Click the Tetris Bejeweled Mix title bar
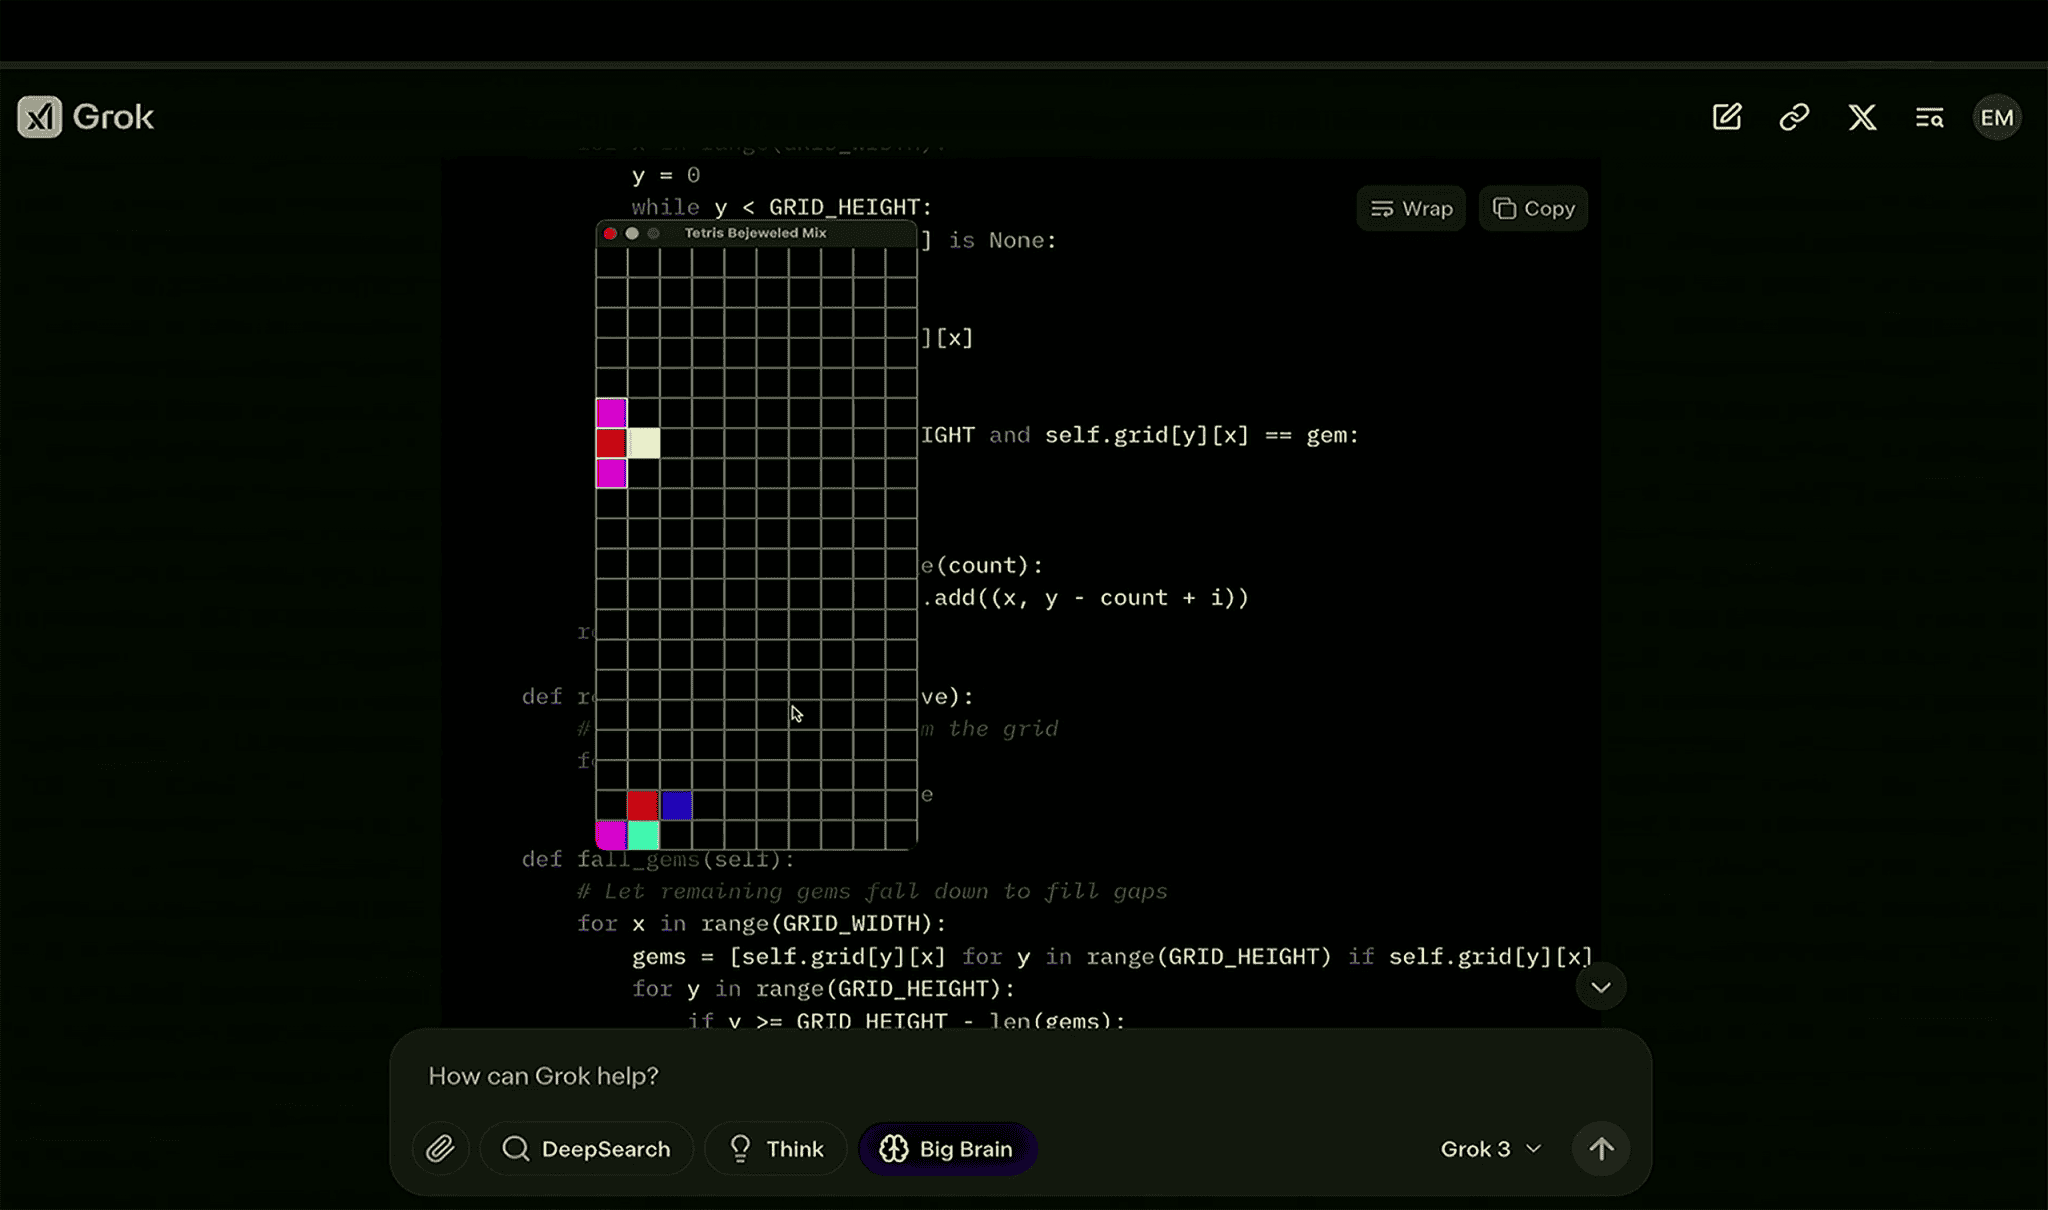Viewport: 2048px width, 1210px height. [x=755, y=233]
